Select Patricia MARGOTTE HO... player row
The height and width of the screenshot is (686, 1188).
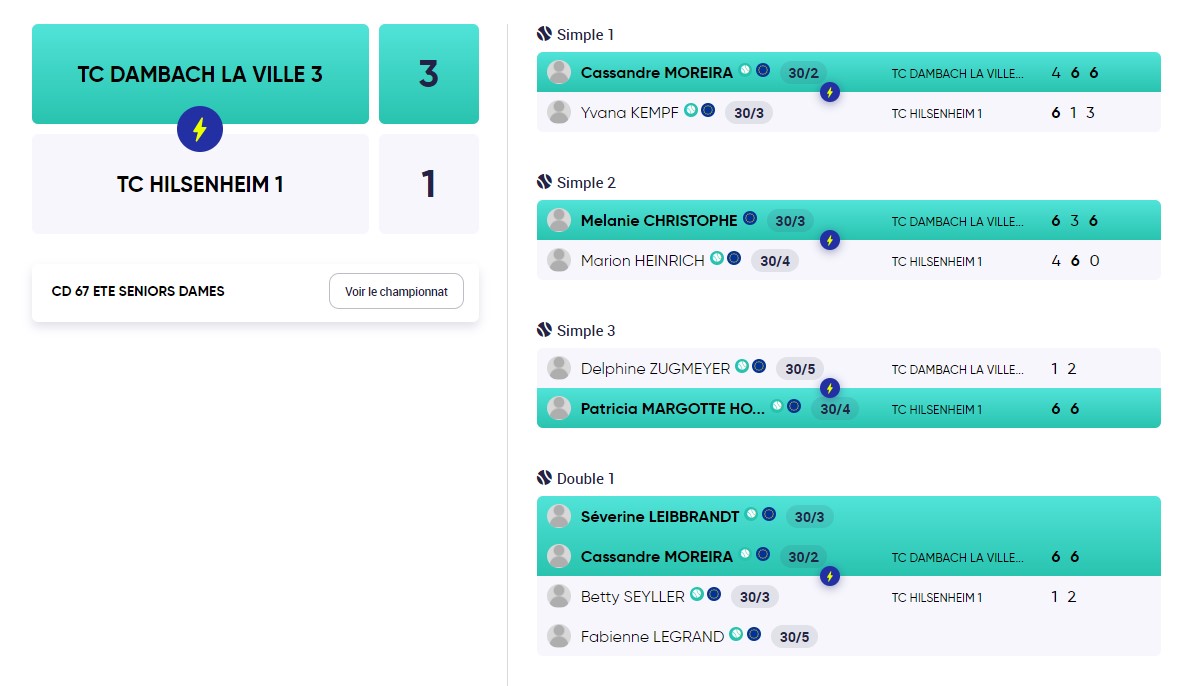point(849,409)
